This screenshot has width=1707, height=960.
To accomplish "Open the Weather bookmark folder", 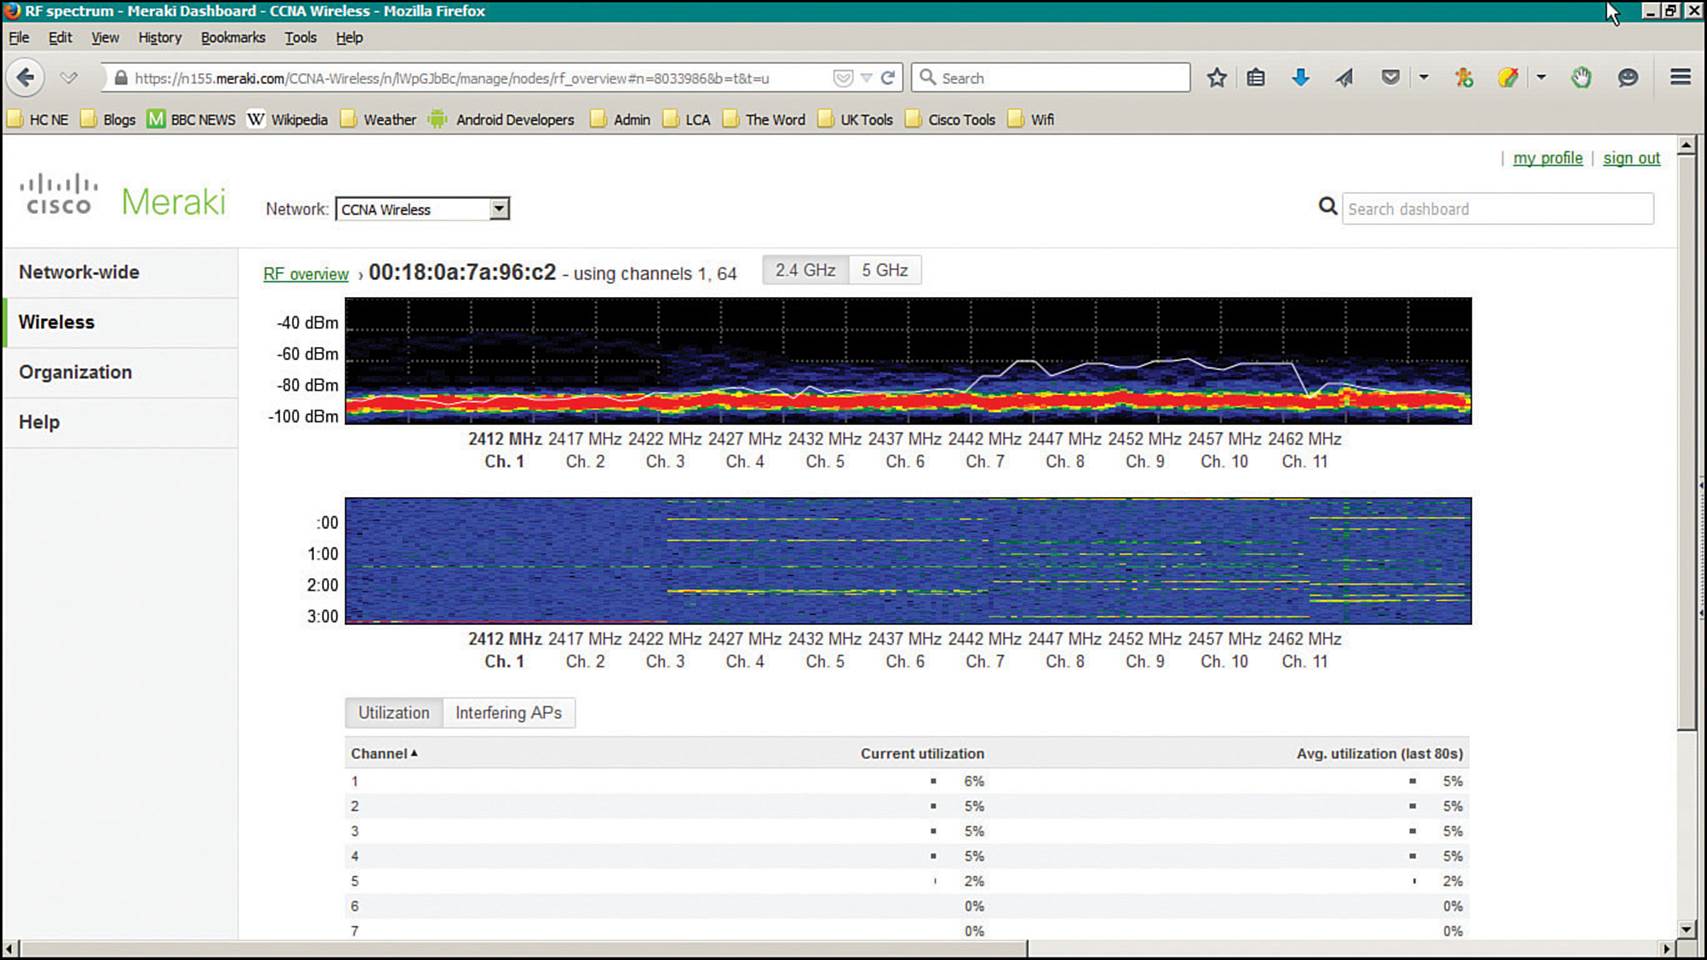I will coord(378,119).
